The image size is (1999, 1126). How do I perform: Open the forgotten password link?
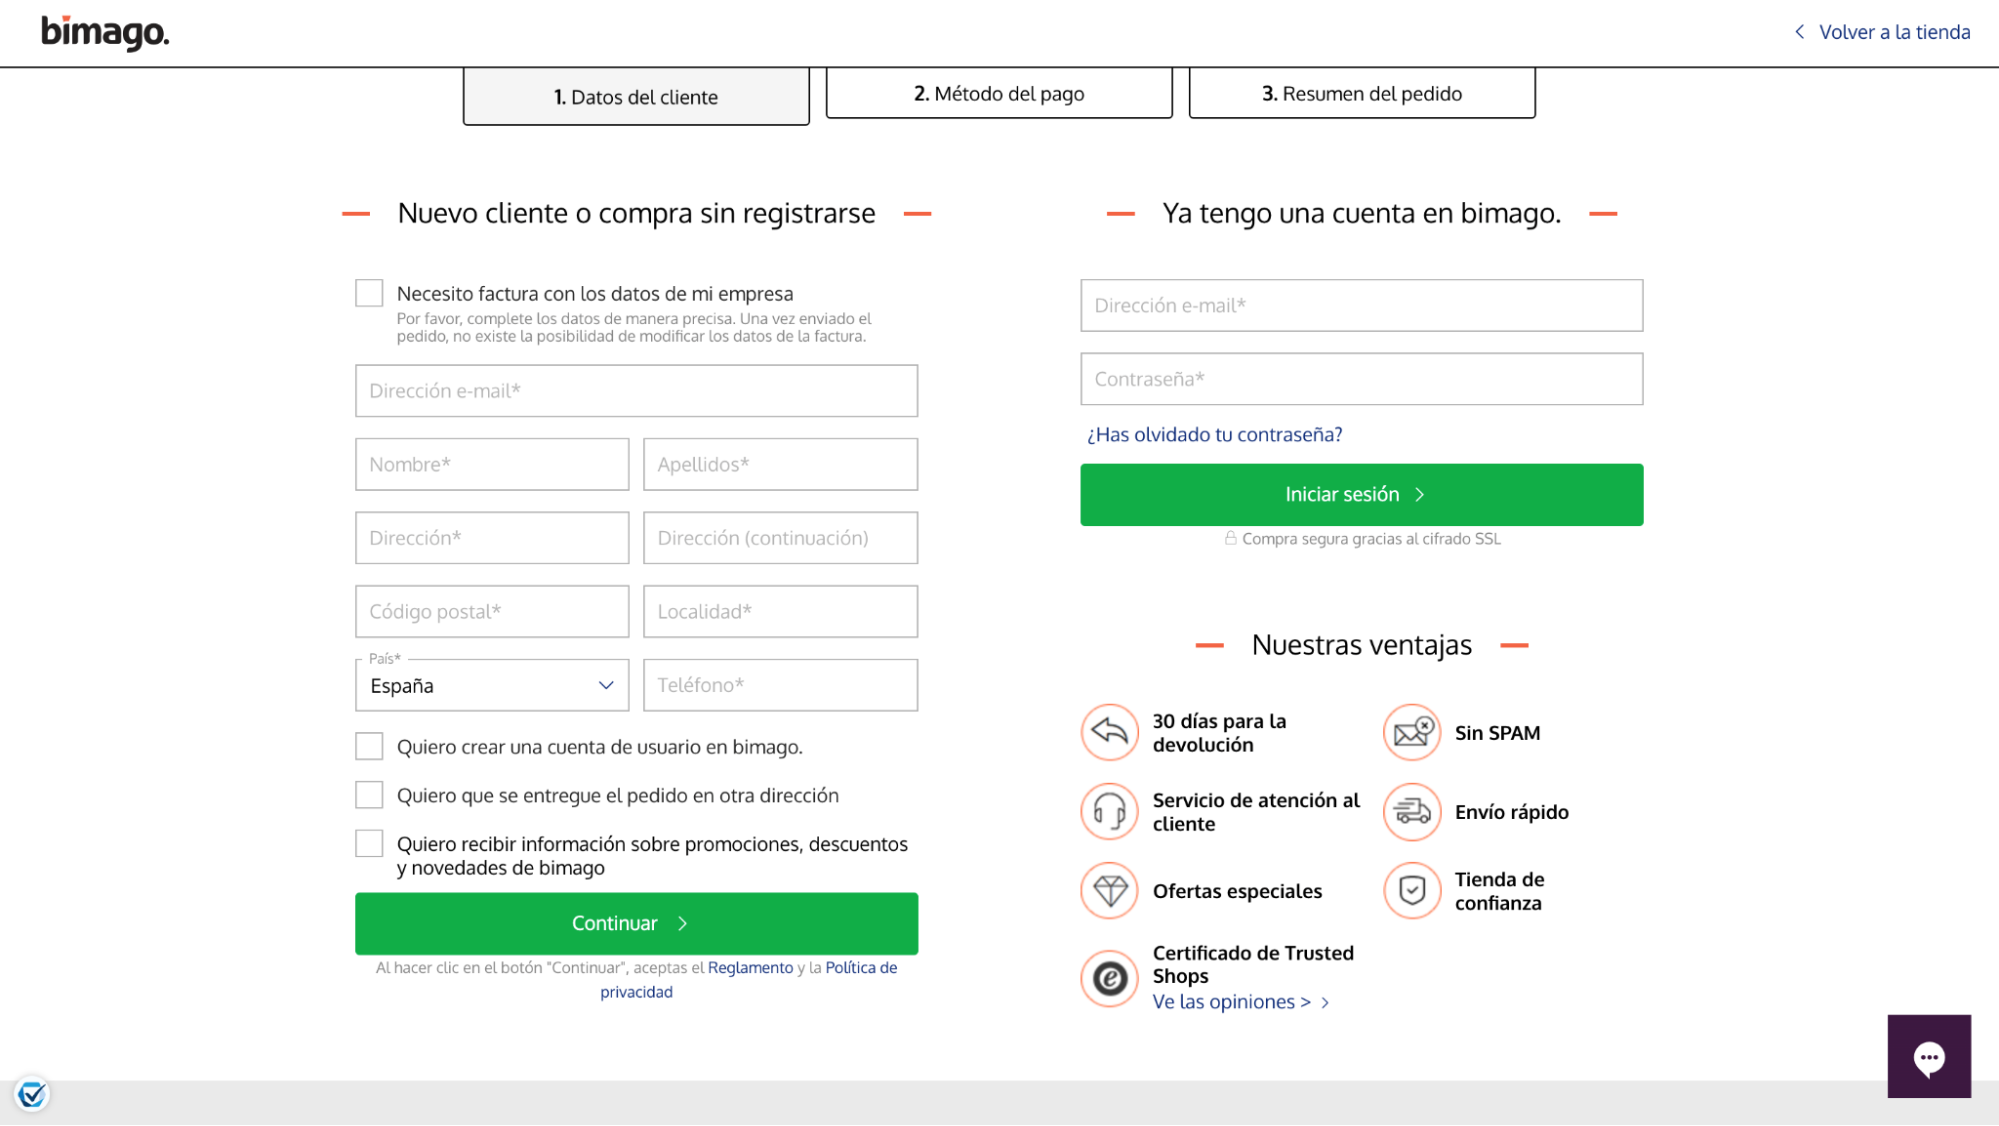click(1214, 434)
